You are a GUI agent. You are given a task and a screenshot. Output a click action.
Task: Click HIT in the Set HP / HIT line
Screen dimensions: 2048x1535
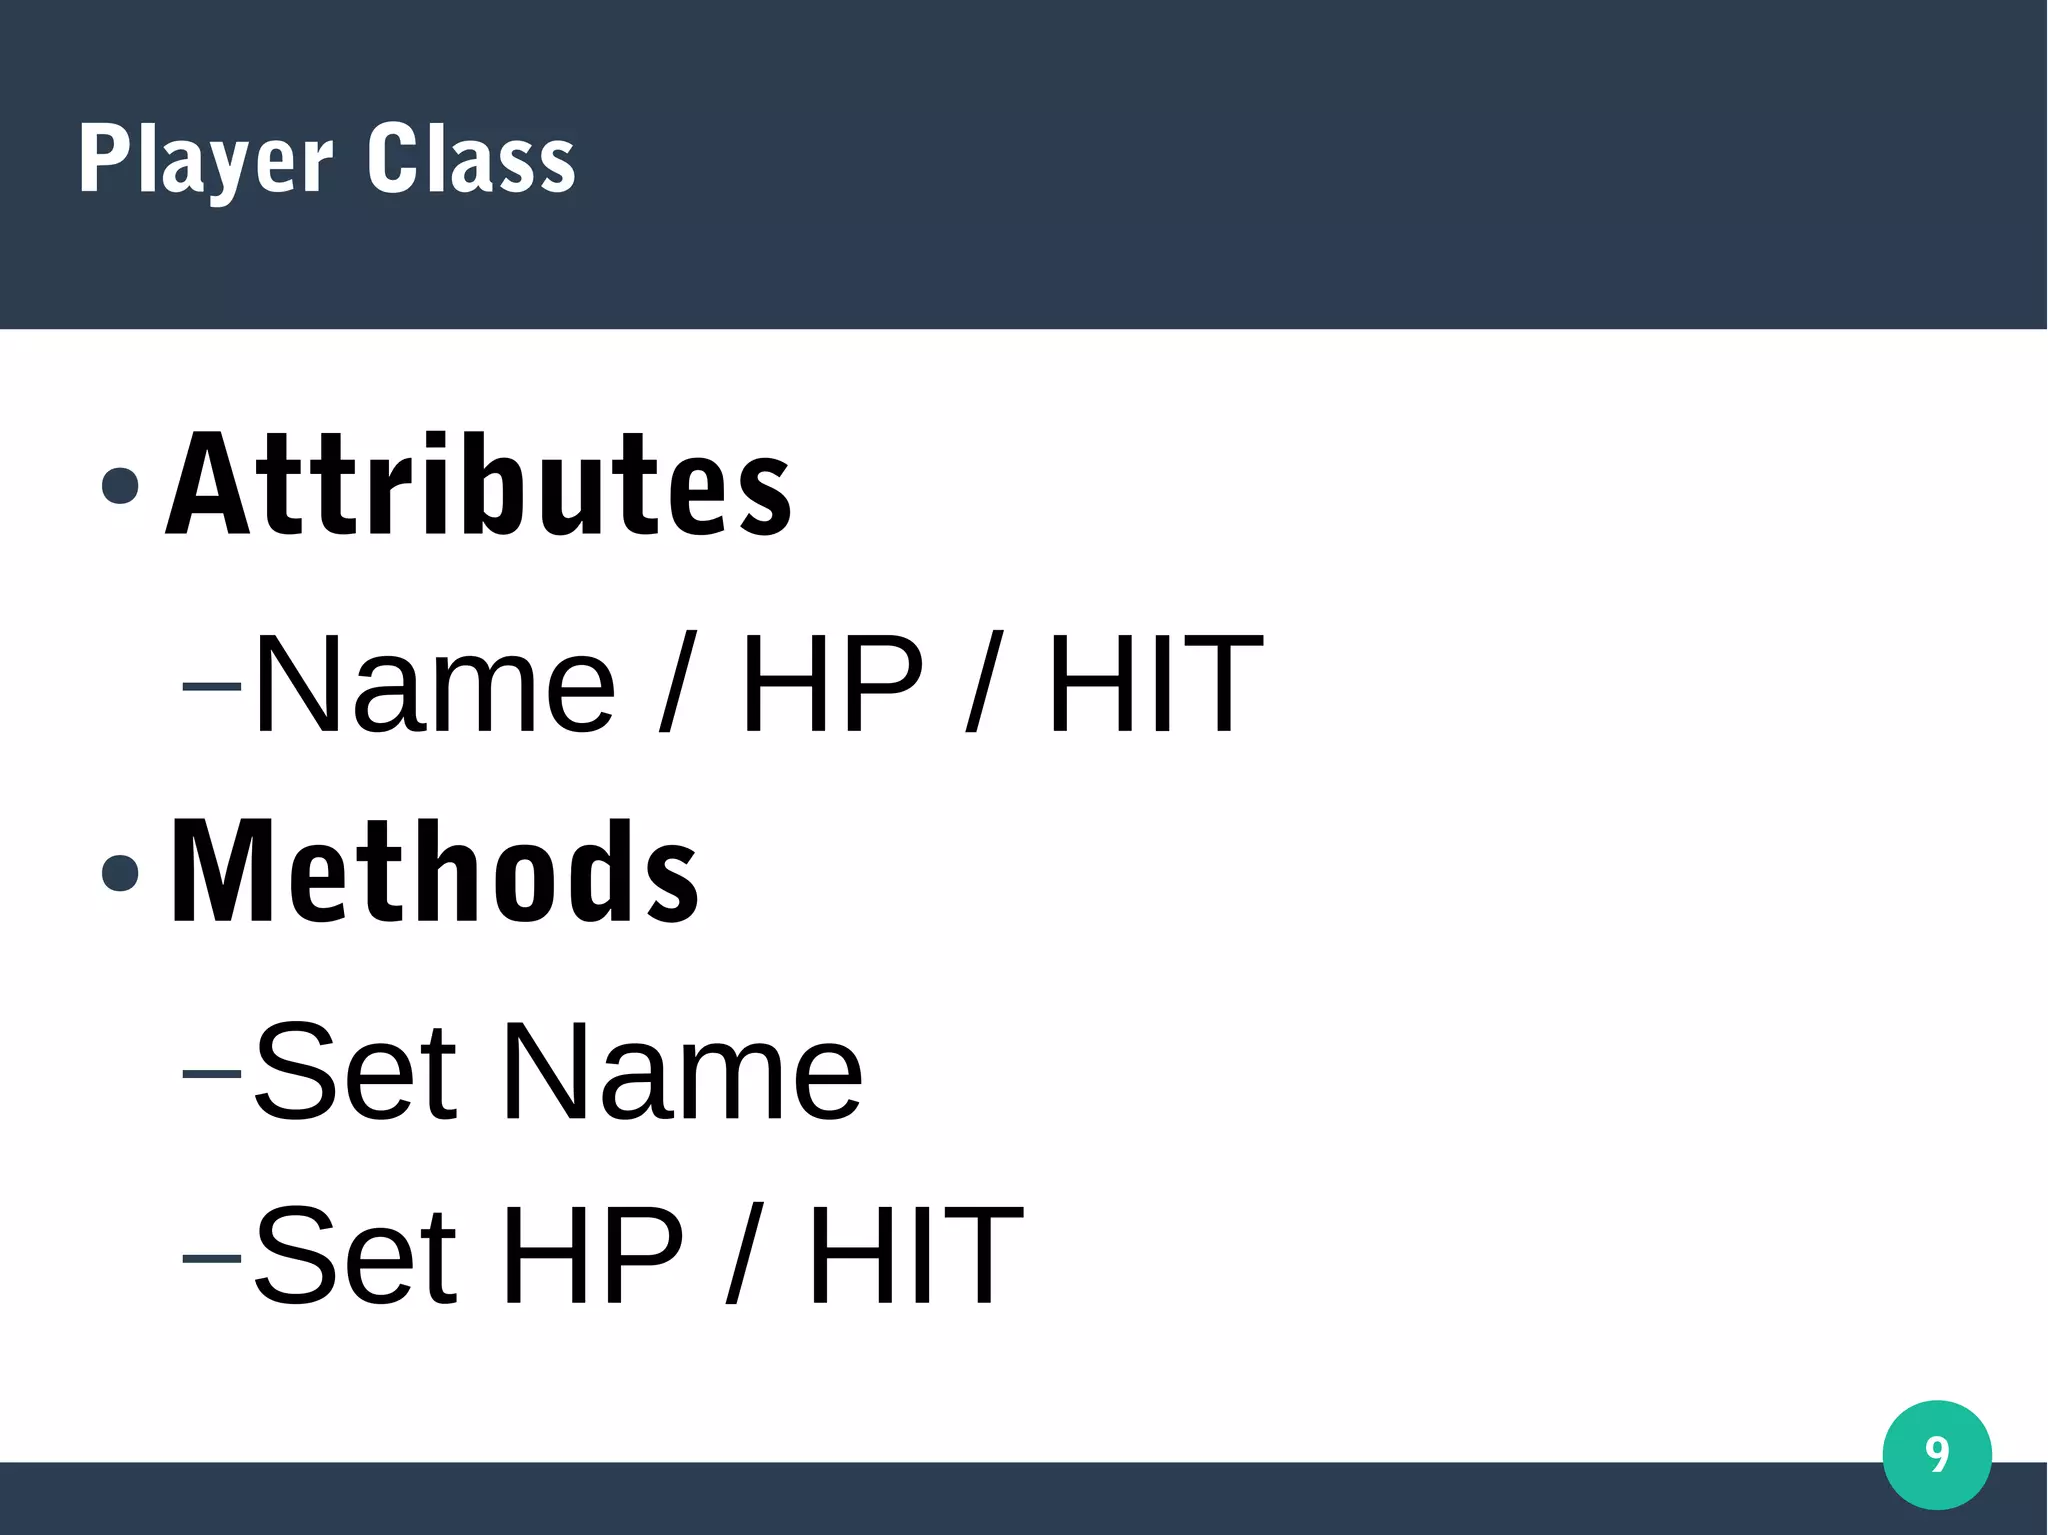(916, 1254)
